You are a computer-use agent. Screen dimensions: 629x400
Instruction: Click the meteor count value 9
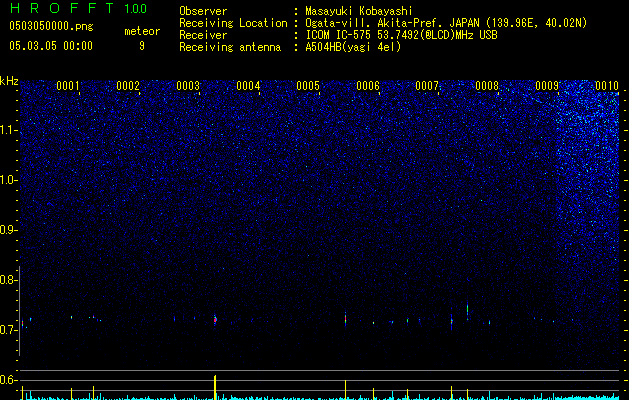tap(142, 46)
